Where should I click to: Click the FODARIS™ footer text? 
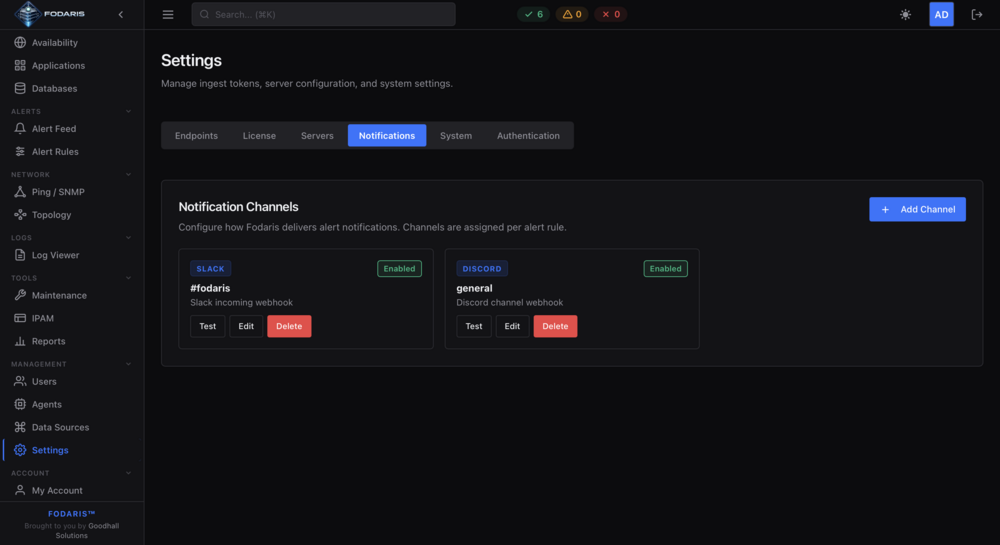[71, 514]
